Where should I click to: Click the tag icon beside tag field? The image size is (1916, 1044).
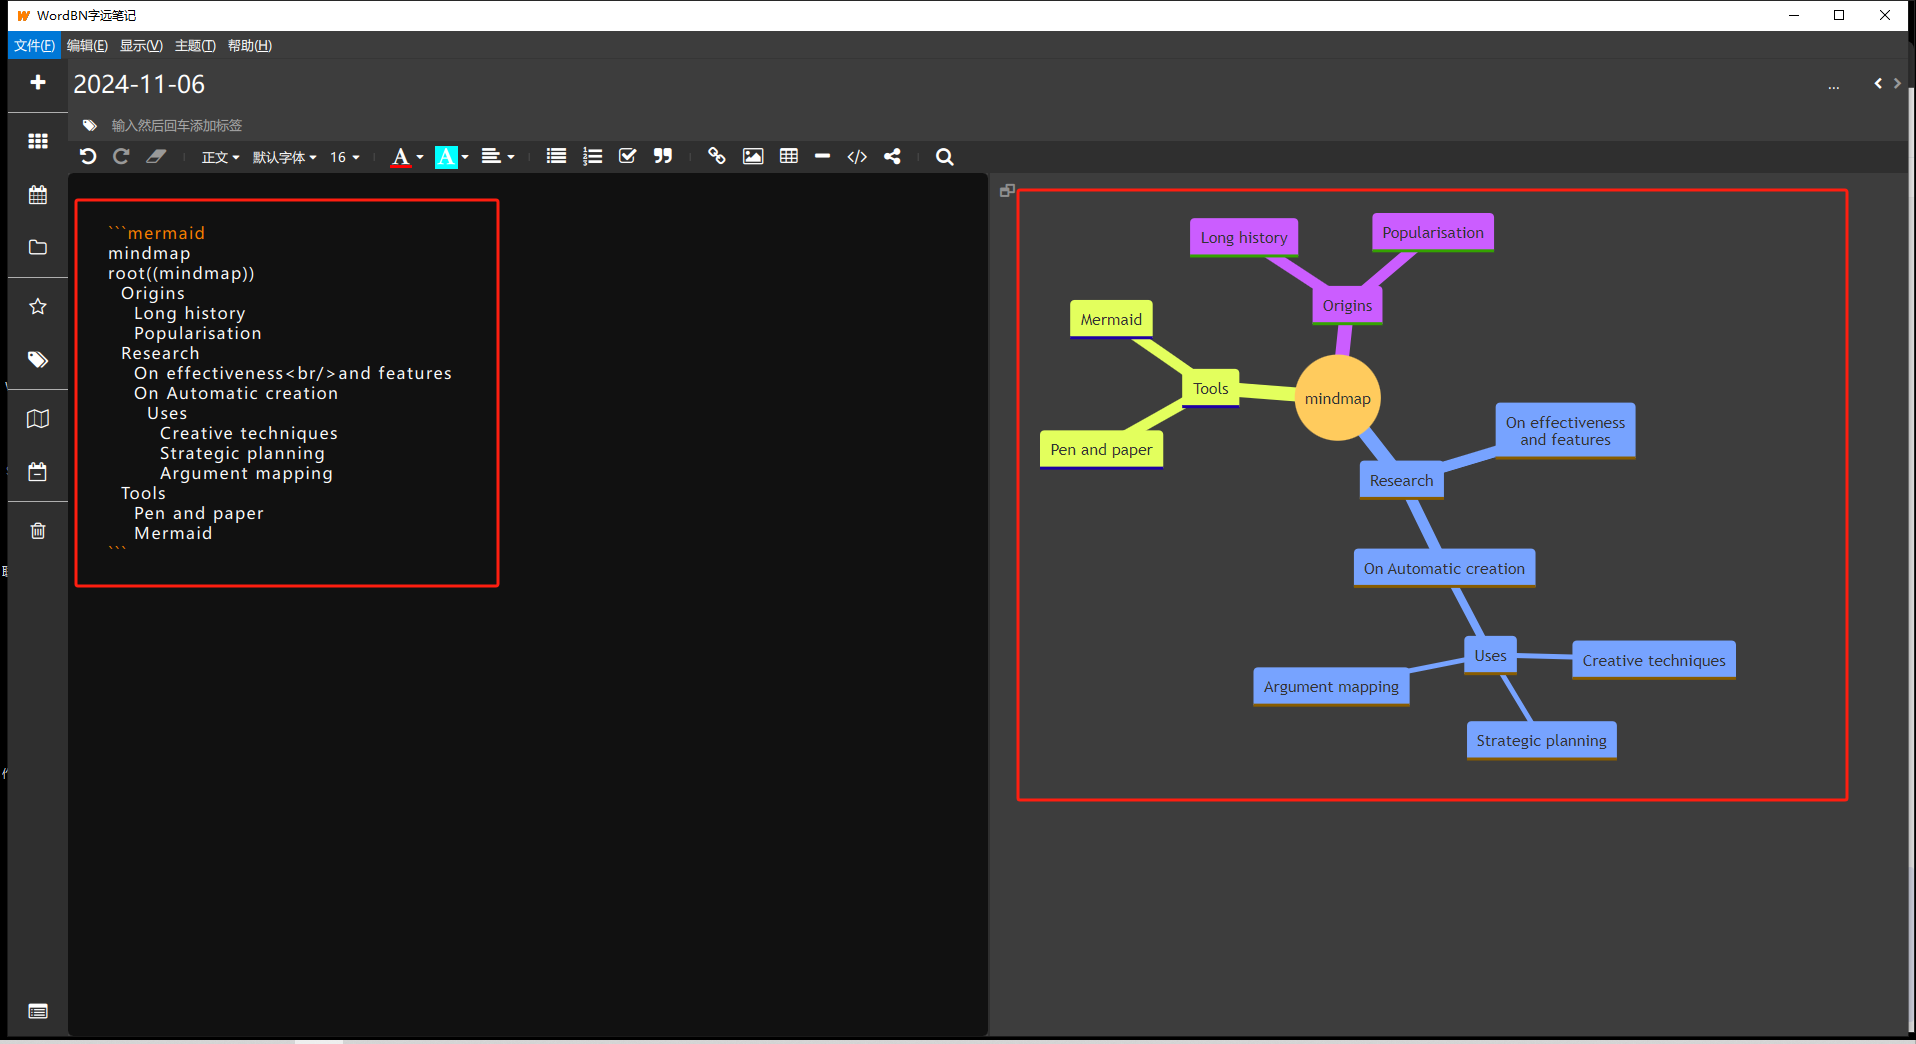(90, 126)
